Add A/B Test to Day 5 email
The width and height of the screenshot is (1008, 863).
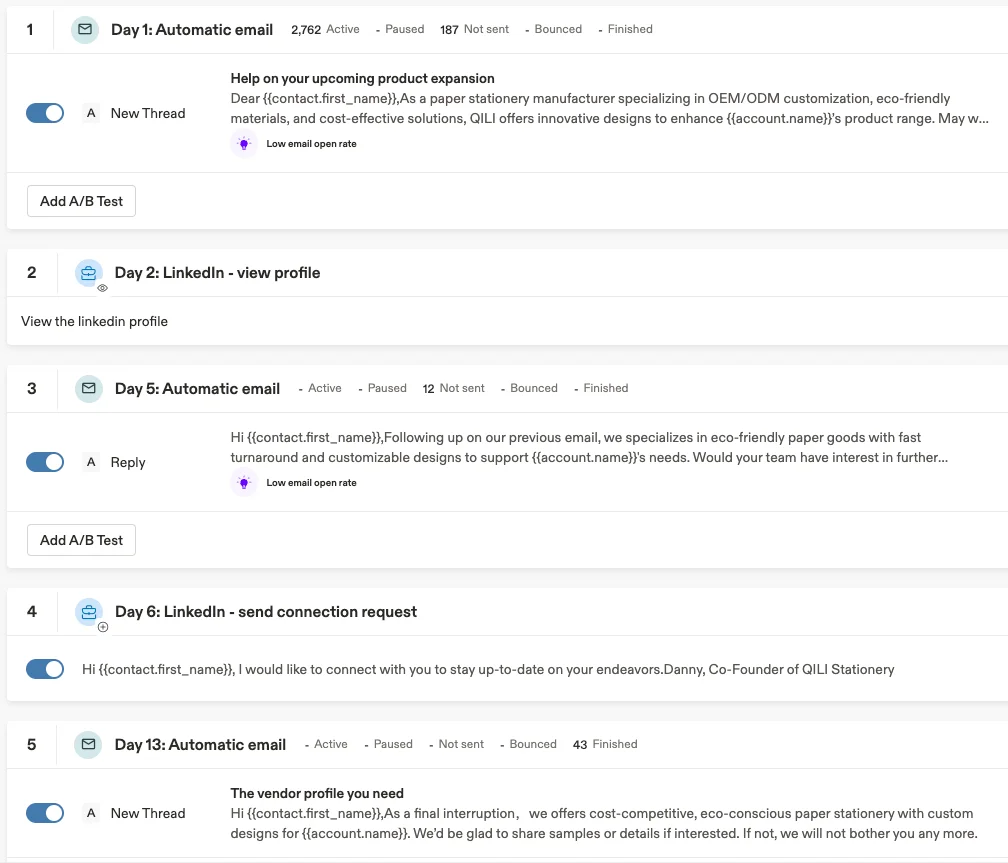(x=81, y=540)
